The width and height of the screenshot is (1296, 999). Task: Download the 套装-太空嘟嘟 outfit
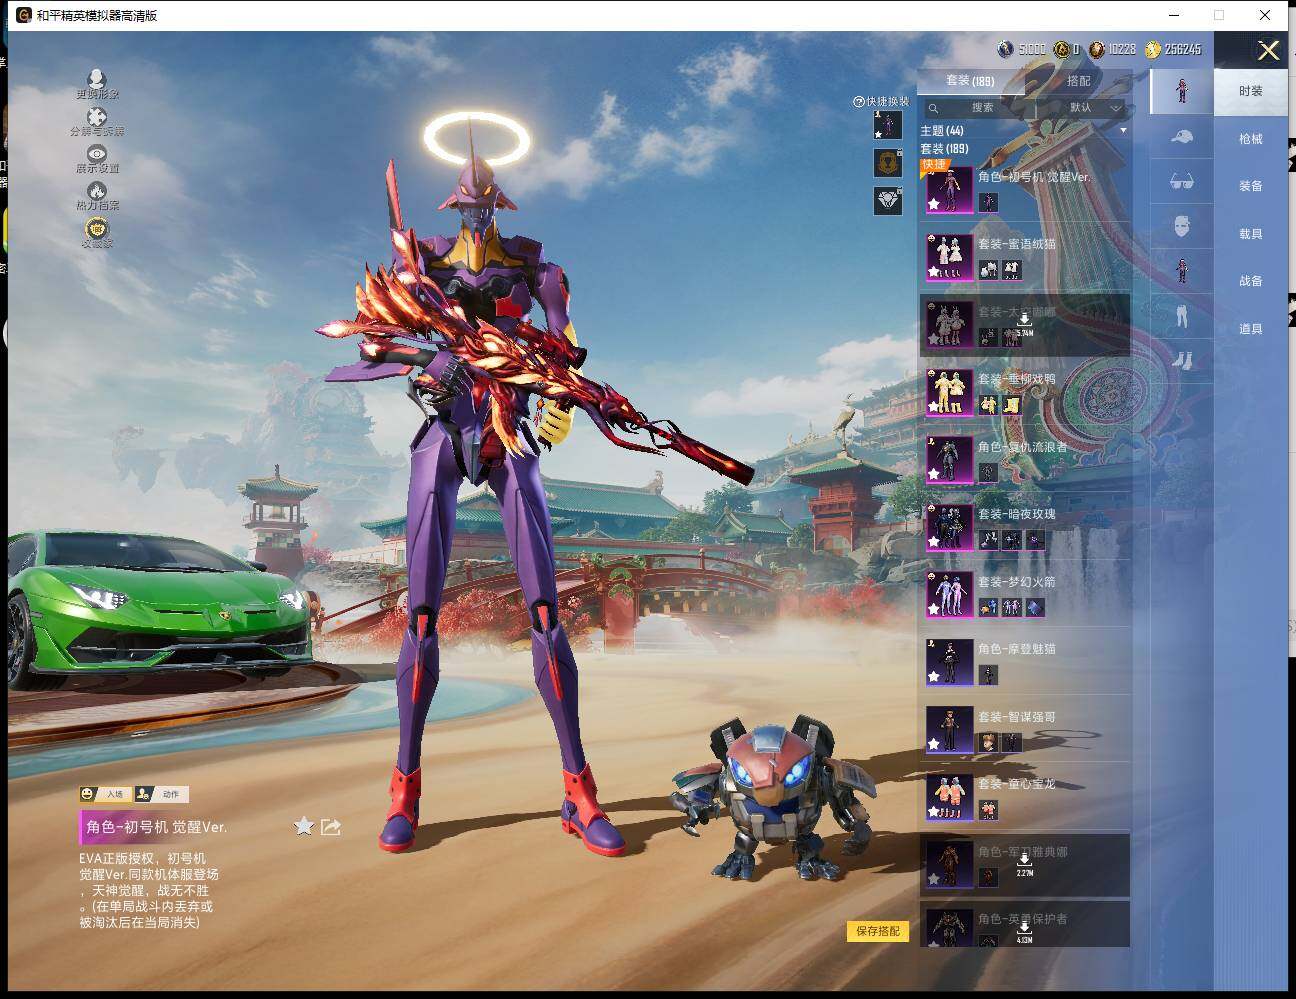(x=1024, y=323)
